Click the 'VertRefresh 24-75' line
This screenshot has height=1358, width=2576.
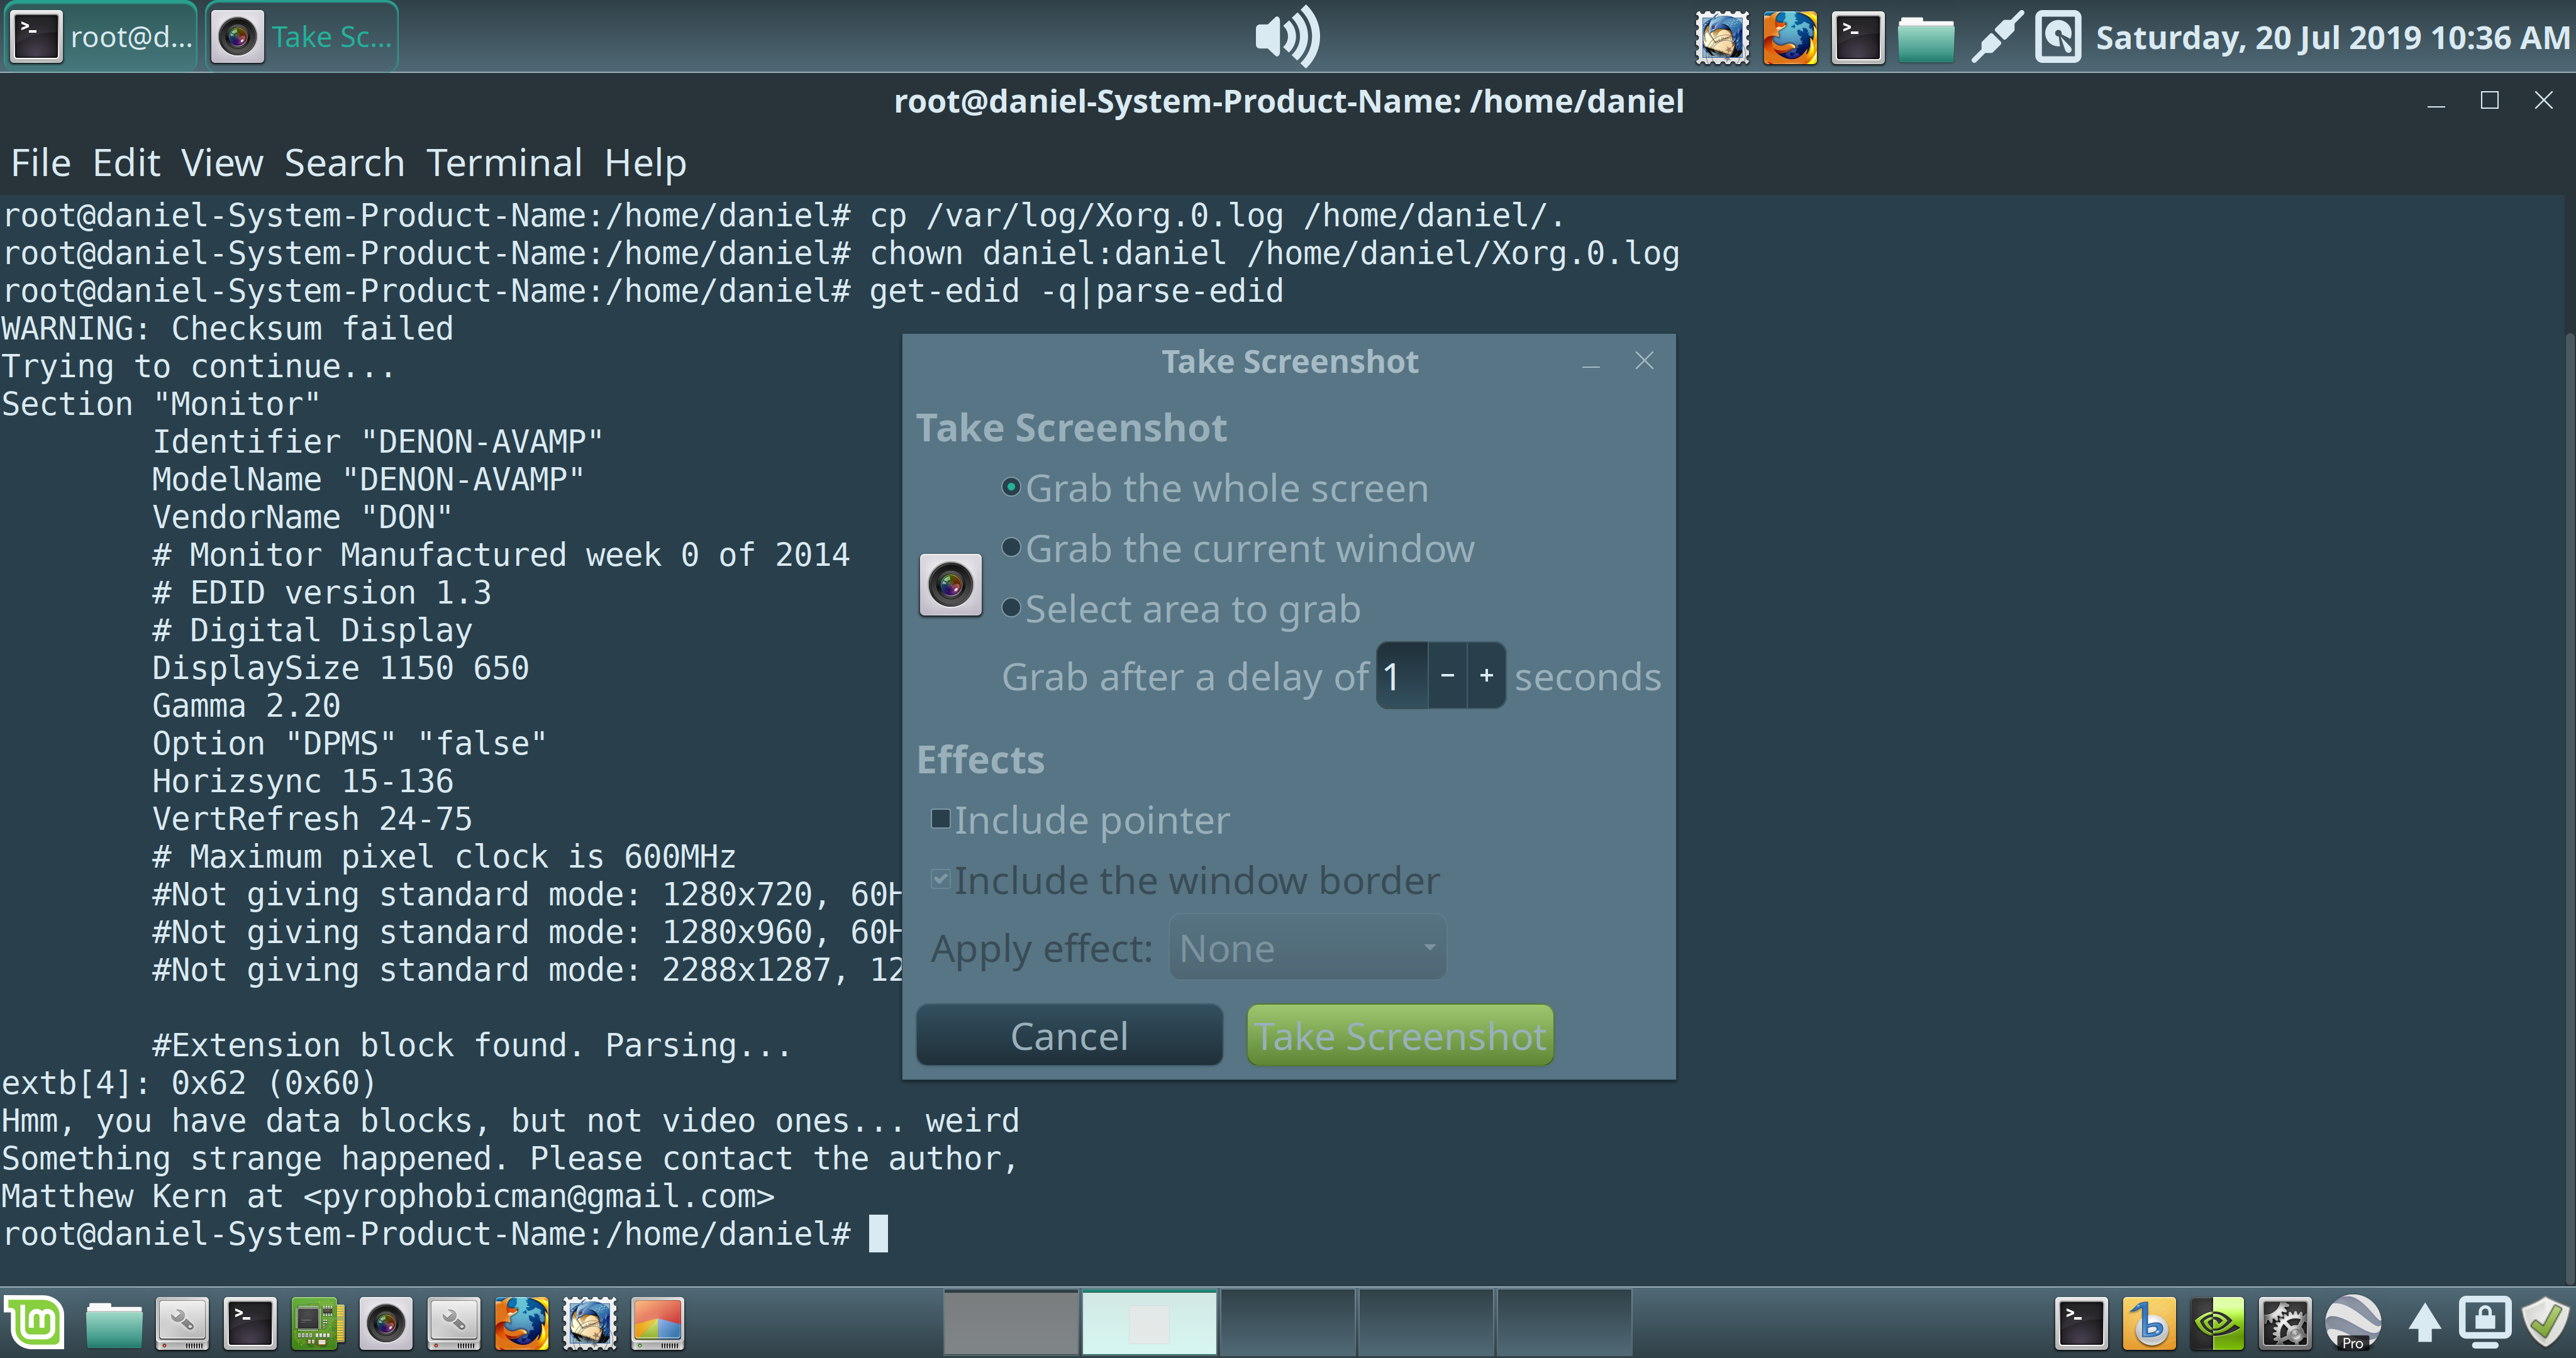tap(312, 819)
